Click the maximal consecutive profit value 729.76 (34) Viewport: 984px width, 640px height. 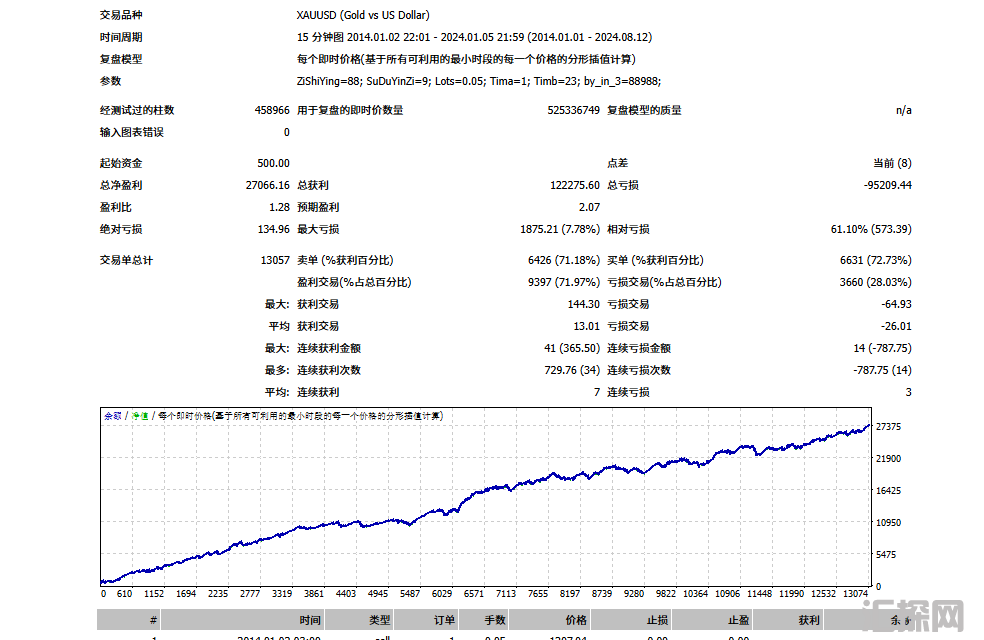572,370
